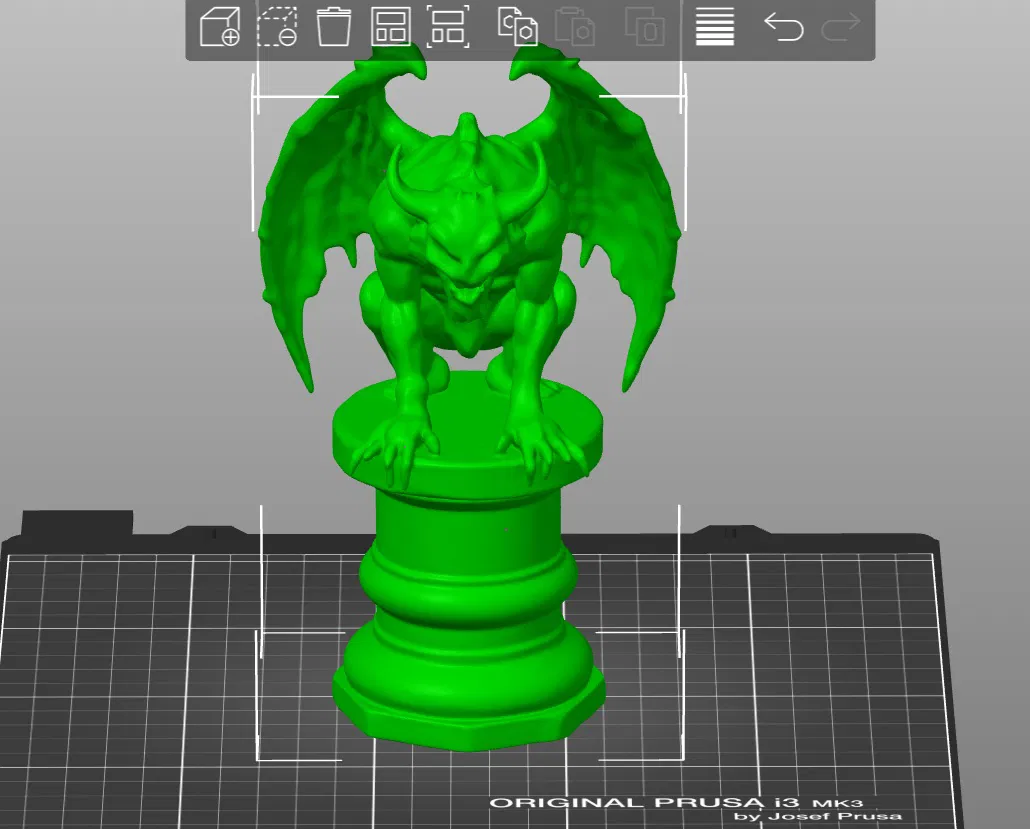Click the Paste icon in toolbar
The height and width of the screenshot is (829, 1030).
[x=575, y=27]
